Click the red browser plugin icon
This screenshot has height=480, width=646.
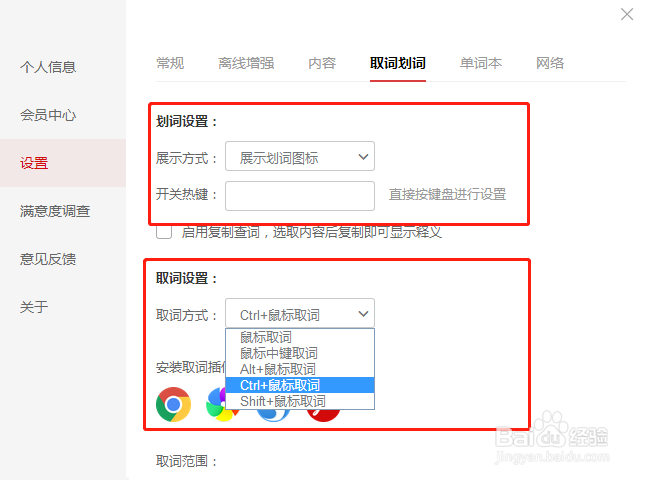[x=323, y=415]
